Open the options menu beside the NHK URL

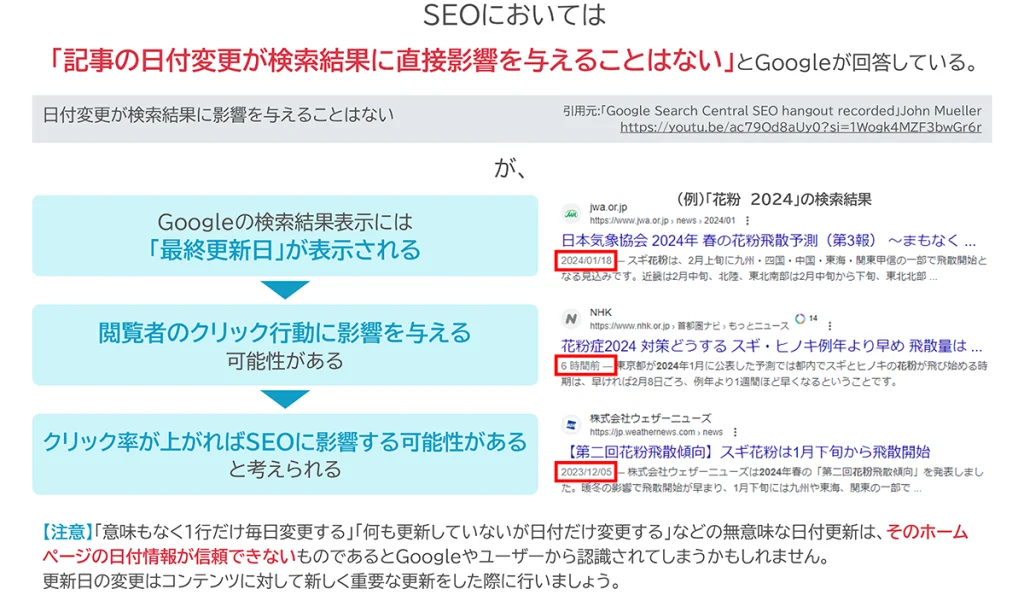coord(829,326)
